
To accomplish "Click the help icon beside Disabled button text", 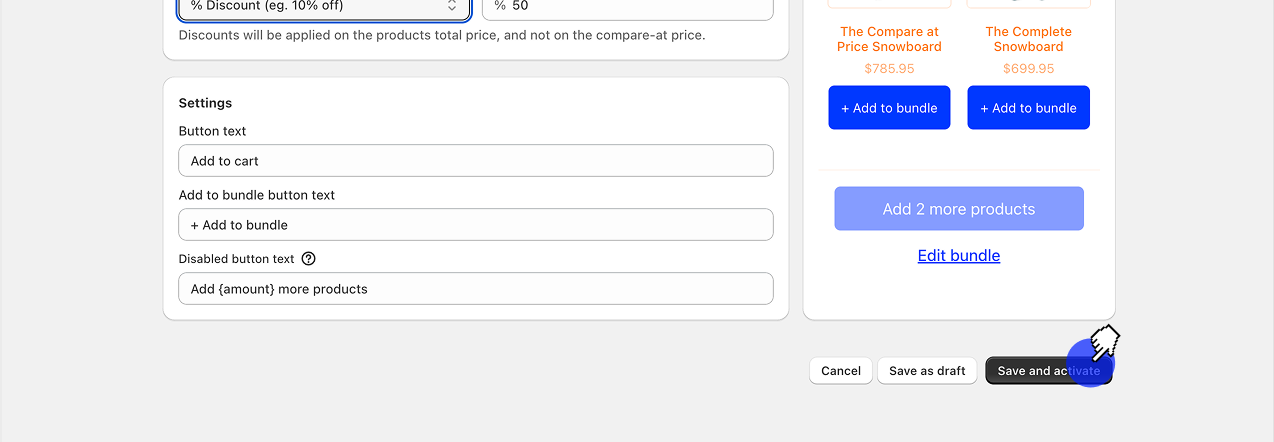I will pos(308,259).
